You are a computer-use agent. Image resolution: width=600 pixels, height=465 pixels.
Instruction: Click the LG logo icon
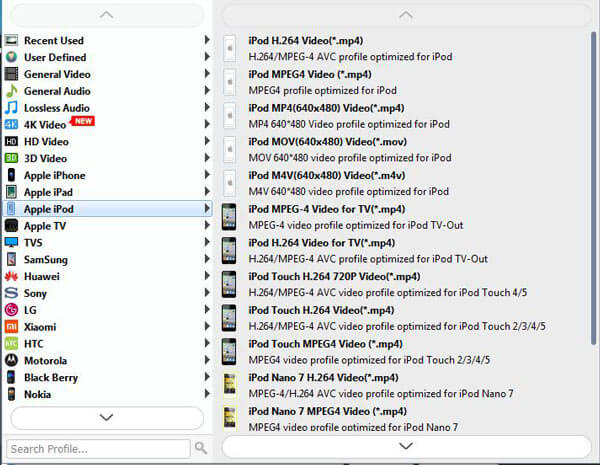[11, 310]
